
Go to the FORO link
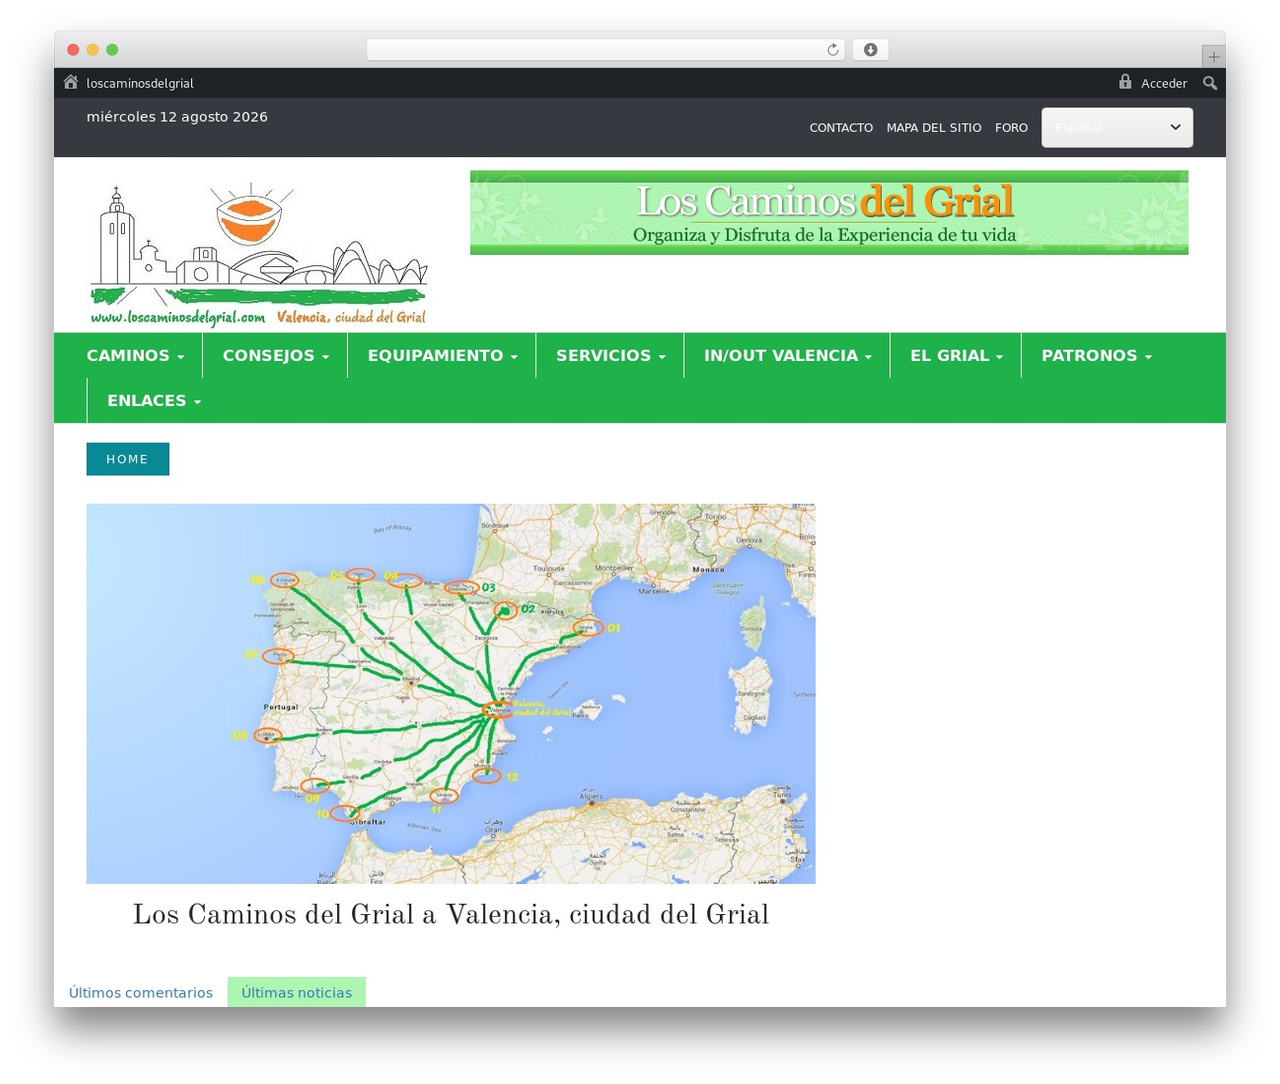(x=1011, y=128)
